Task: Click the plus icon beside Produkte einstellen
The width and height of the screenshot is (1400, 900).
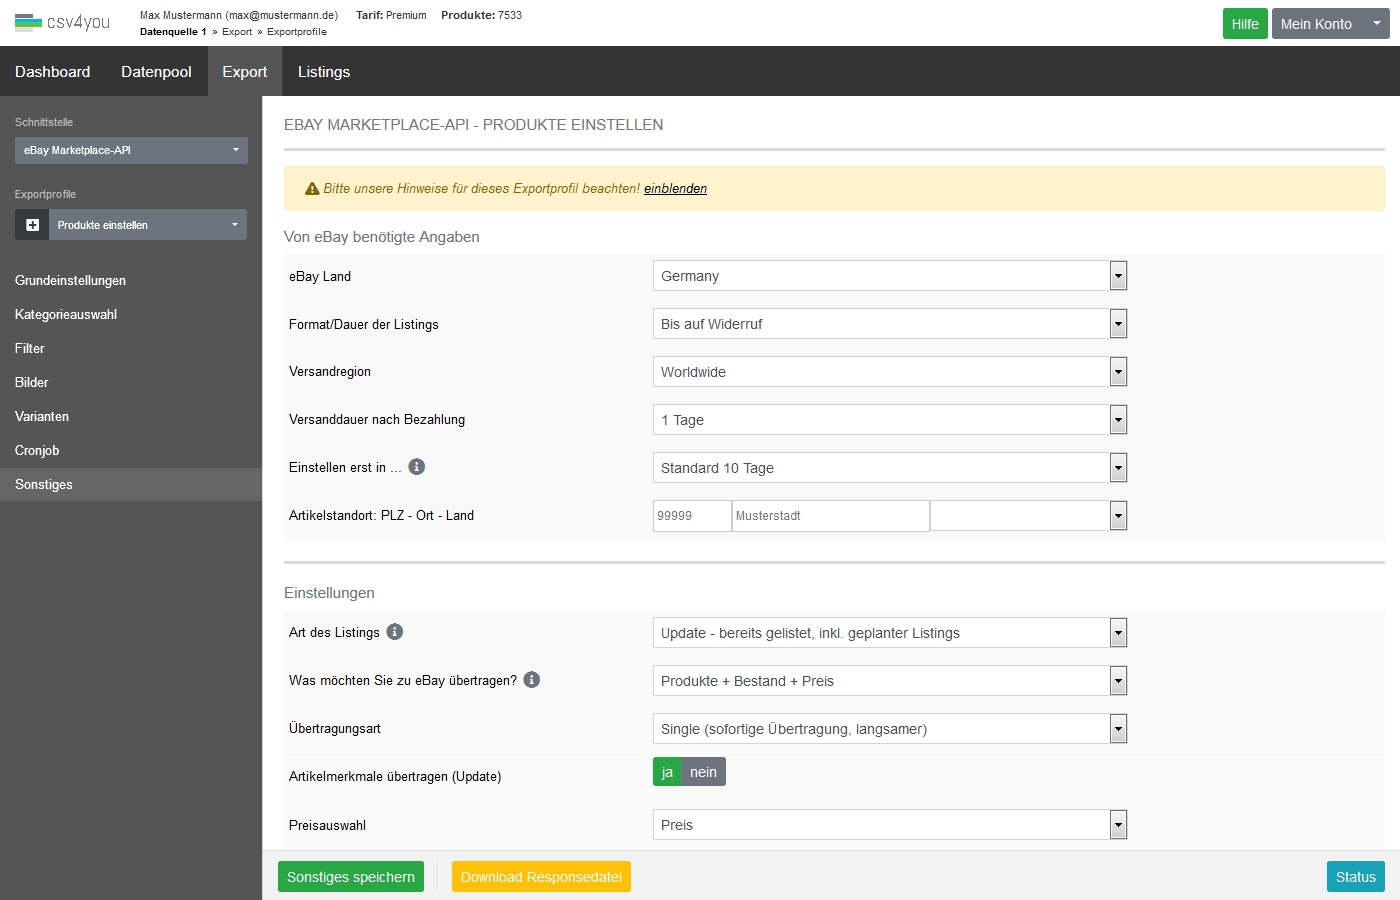Action: point(32,225)
